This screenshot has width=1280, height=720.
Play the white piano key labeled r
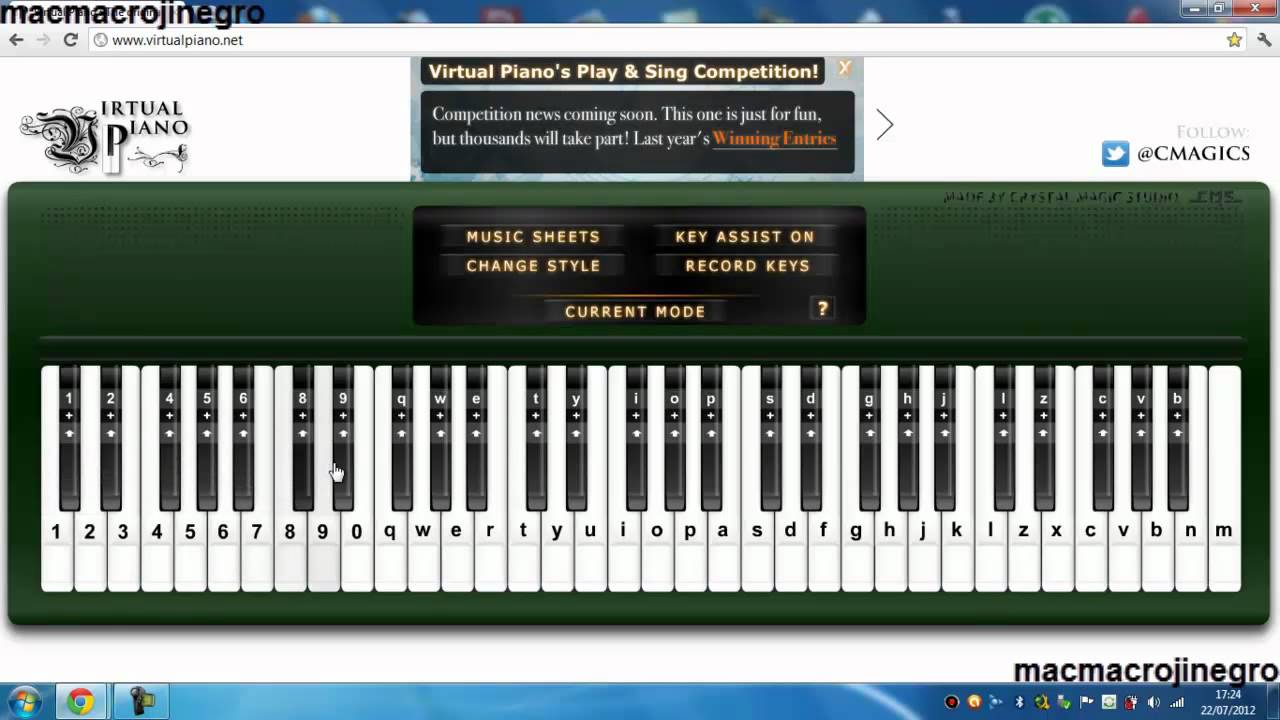coord(490,551)
